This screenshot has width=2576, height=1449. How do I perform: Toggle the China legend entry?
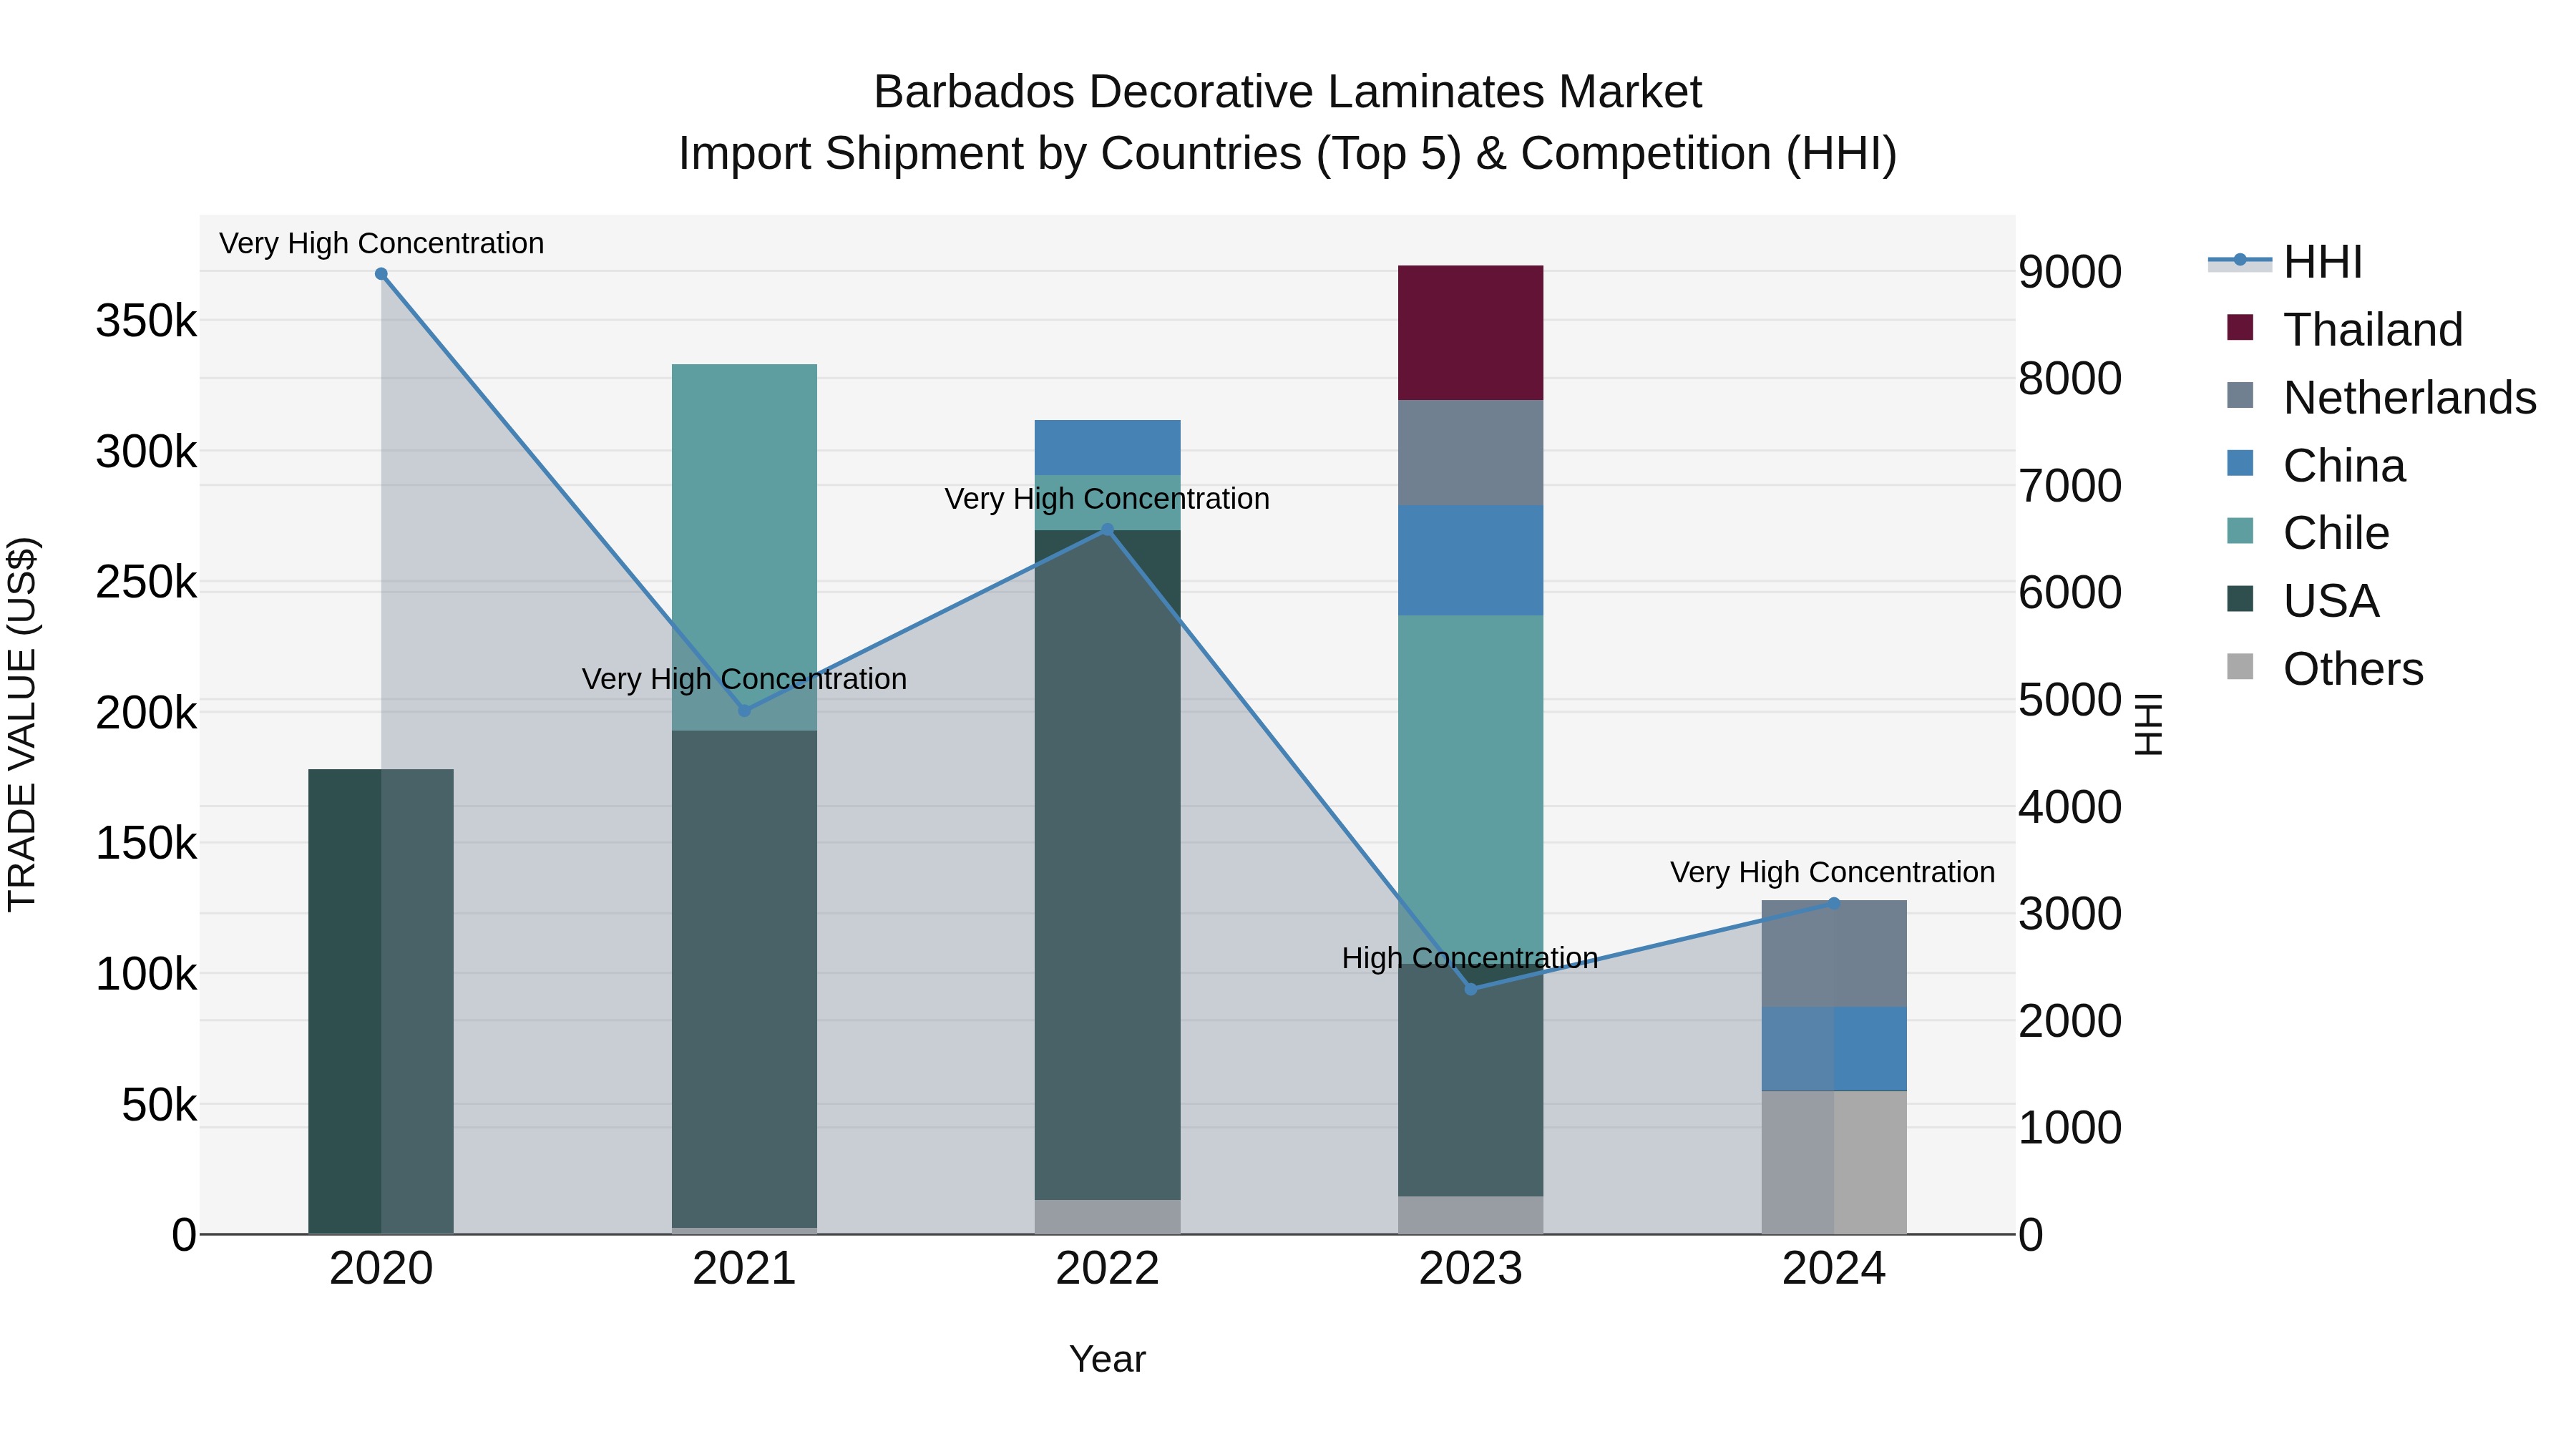pyautogui.click(x=2316, y=465)
